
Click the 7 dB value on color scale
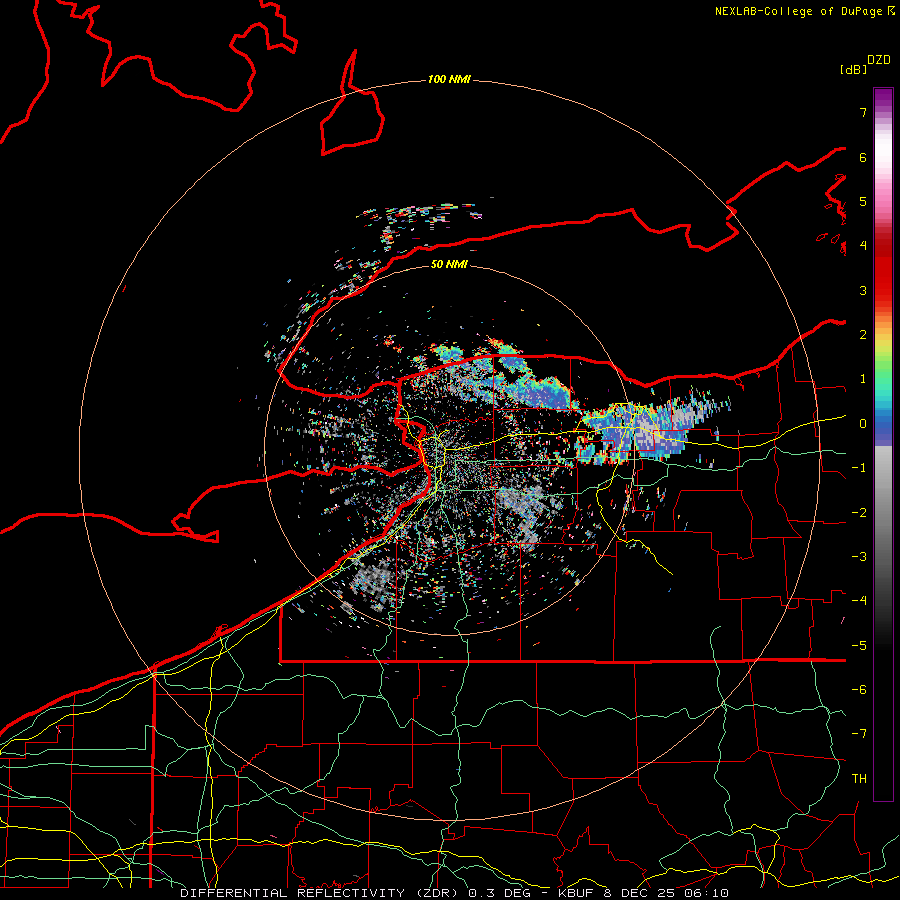[x=863, y=112]
